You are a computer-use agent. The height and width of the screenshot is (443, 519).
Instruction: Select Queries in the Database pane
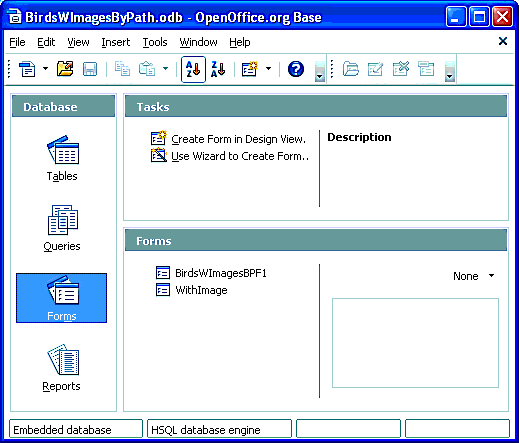62,228
